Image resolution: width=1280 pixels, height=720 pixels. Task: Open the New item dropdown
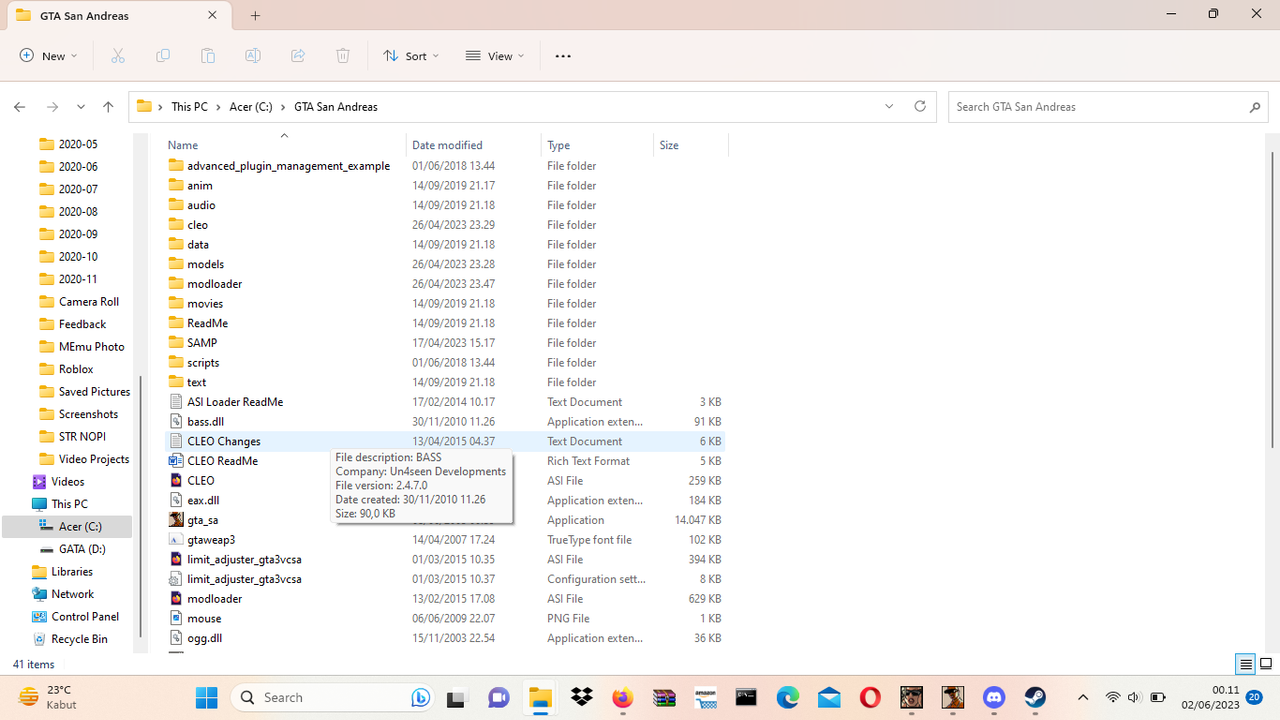pyautogui.click(x=48, y=56)
